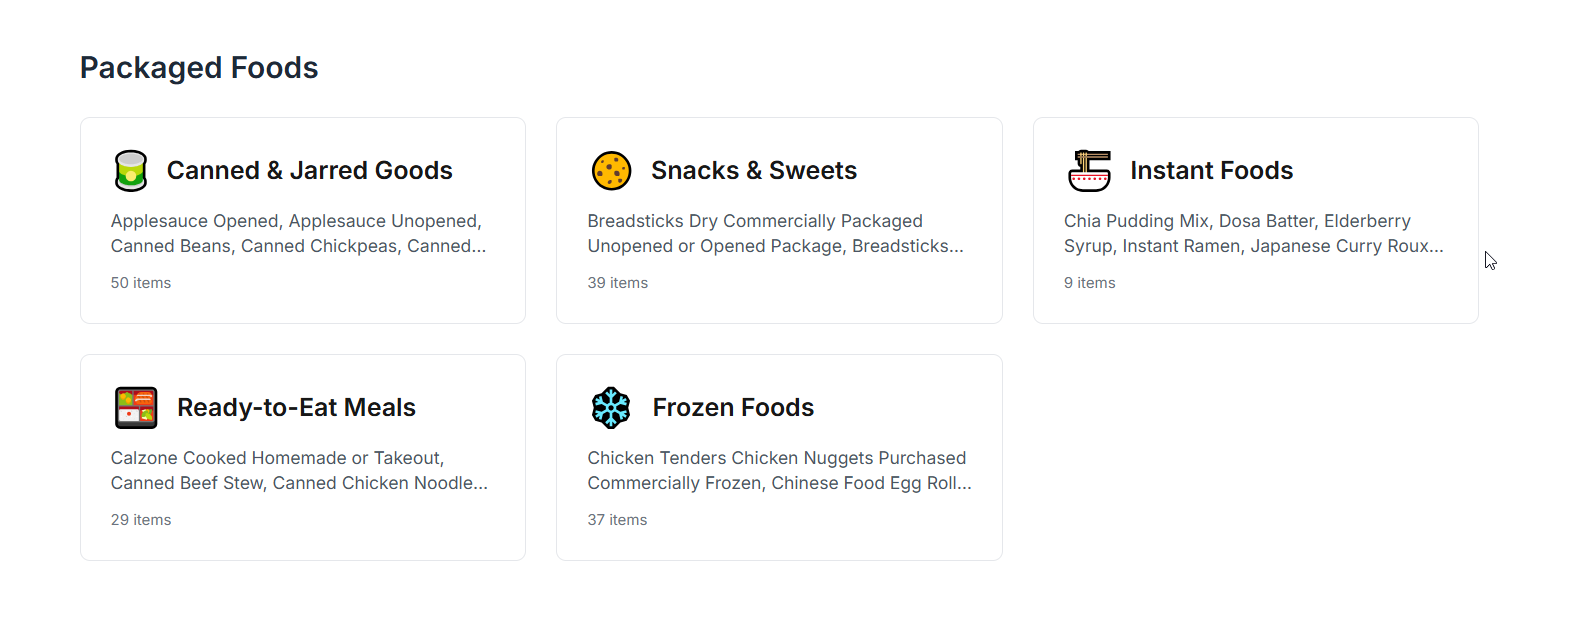Click the 29 items count label
This screenshot has width=1586, height=617.
coord(141,520)
